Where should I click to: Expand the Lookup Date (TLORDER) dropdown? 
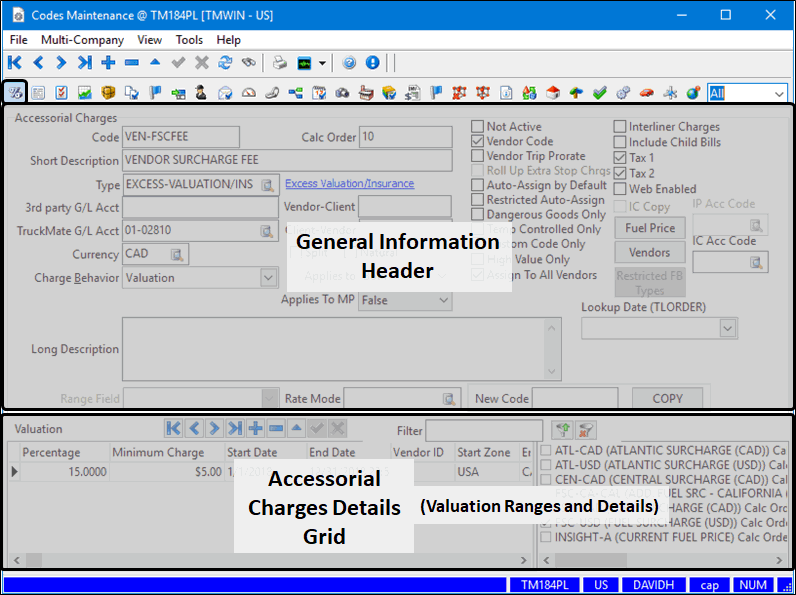tap(727, 328)
